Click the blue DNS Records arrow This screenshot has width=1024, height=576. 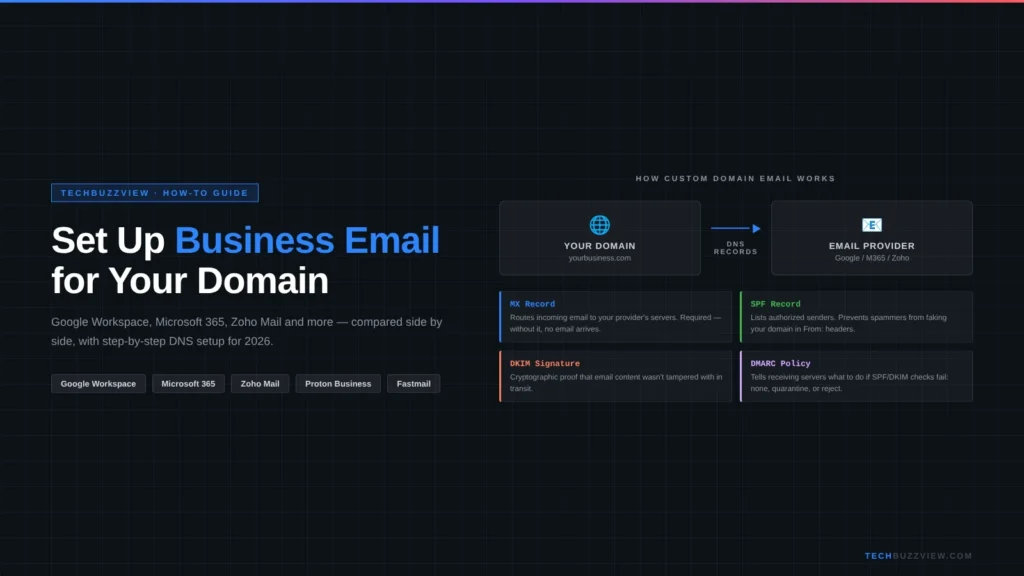[x=735, y=229]
